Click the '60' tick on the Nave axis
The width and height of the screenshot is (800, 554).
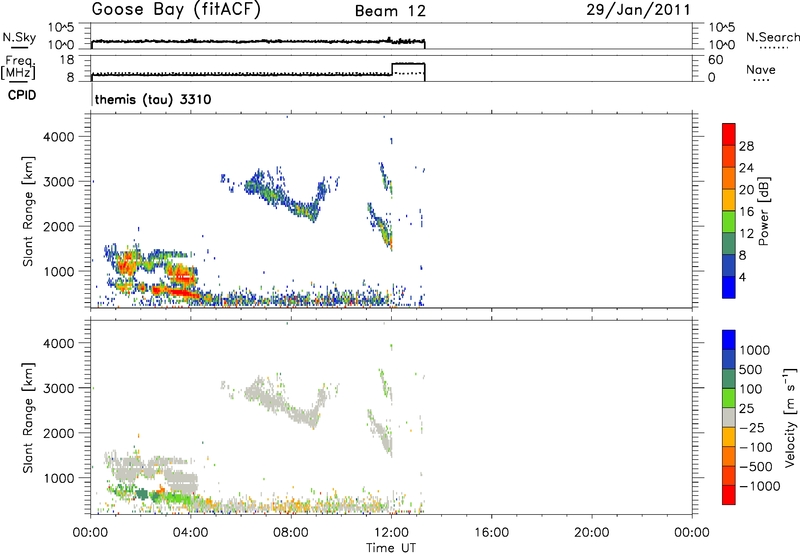pos(715,60)
